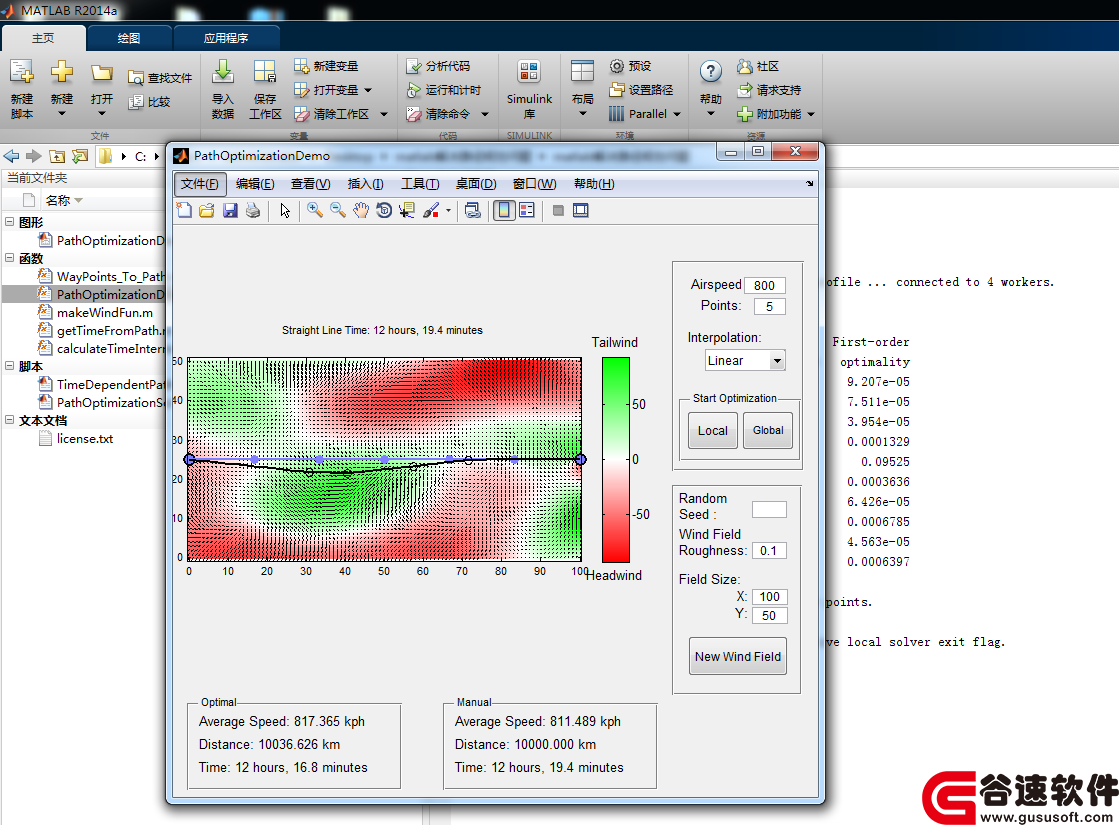
Task: Open the Community (社区) link in ribbon
Action: (x=758, y=66)
